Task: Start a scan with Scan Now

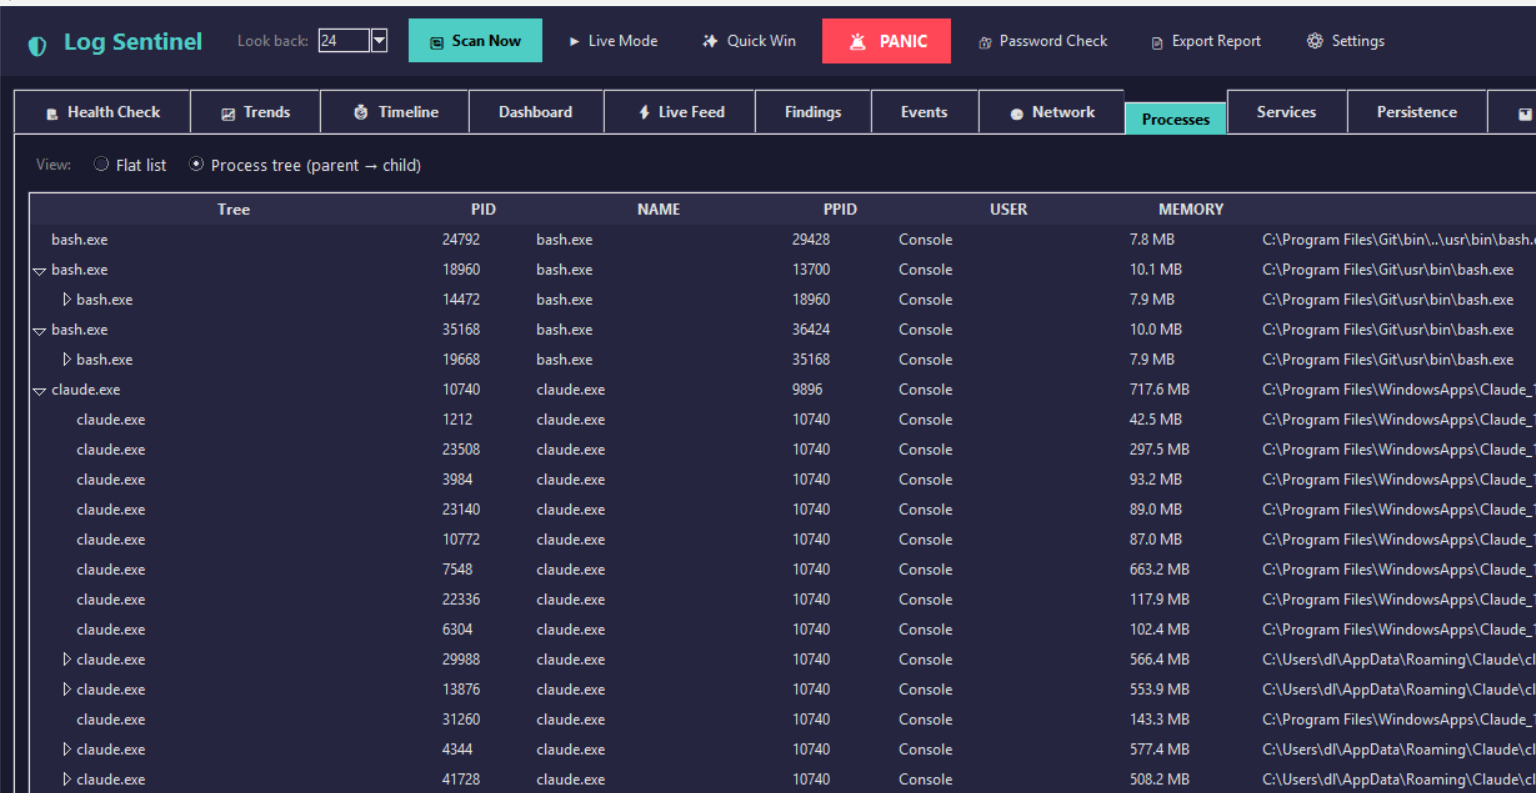Action: [x=475, y=41]
